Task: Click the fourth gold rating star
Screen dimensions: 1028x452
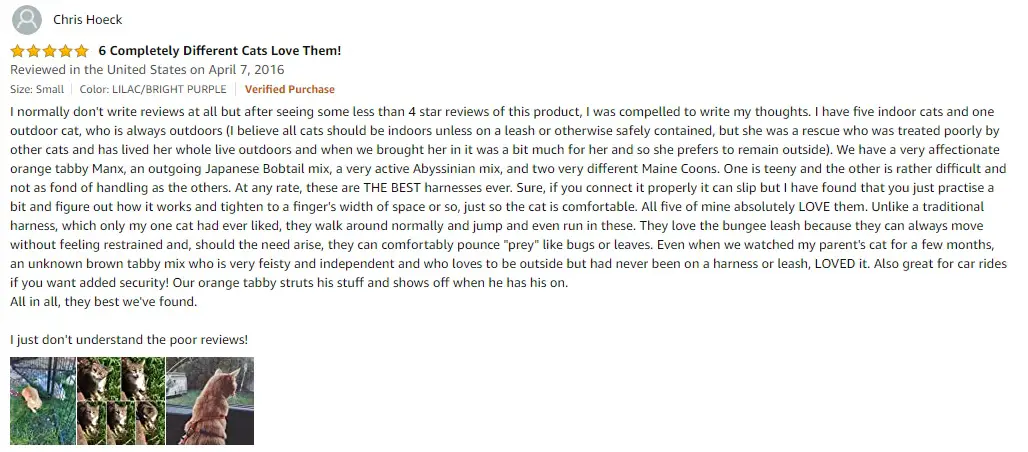Action: pos(65,51)
